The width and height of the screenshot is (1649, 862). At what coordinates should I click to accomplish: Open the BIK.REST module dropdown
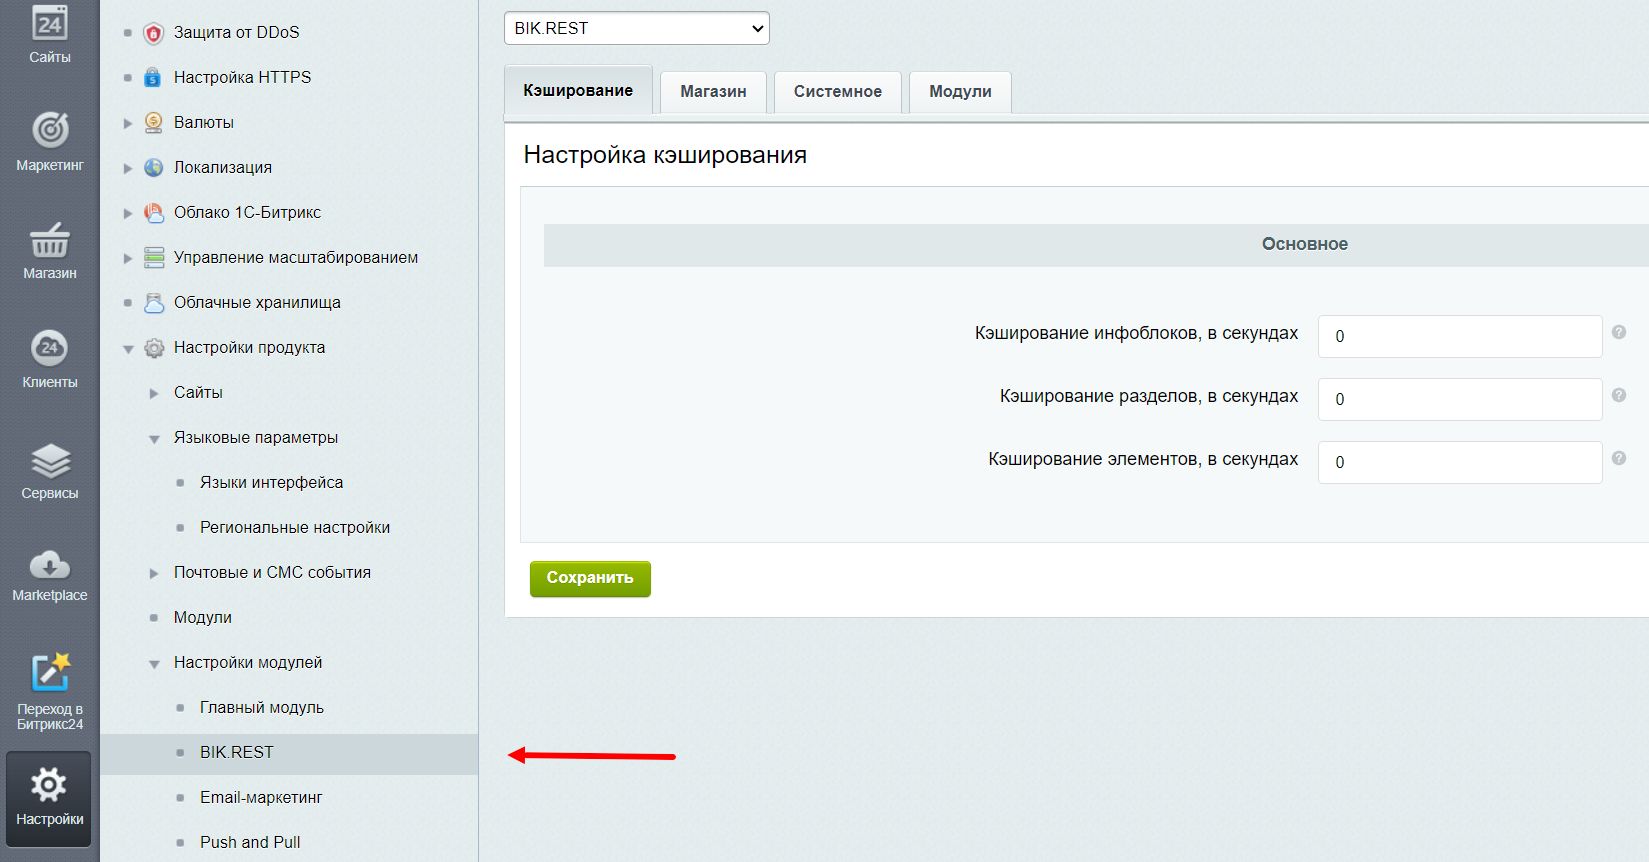(636, 28)
